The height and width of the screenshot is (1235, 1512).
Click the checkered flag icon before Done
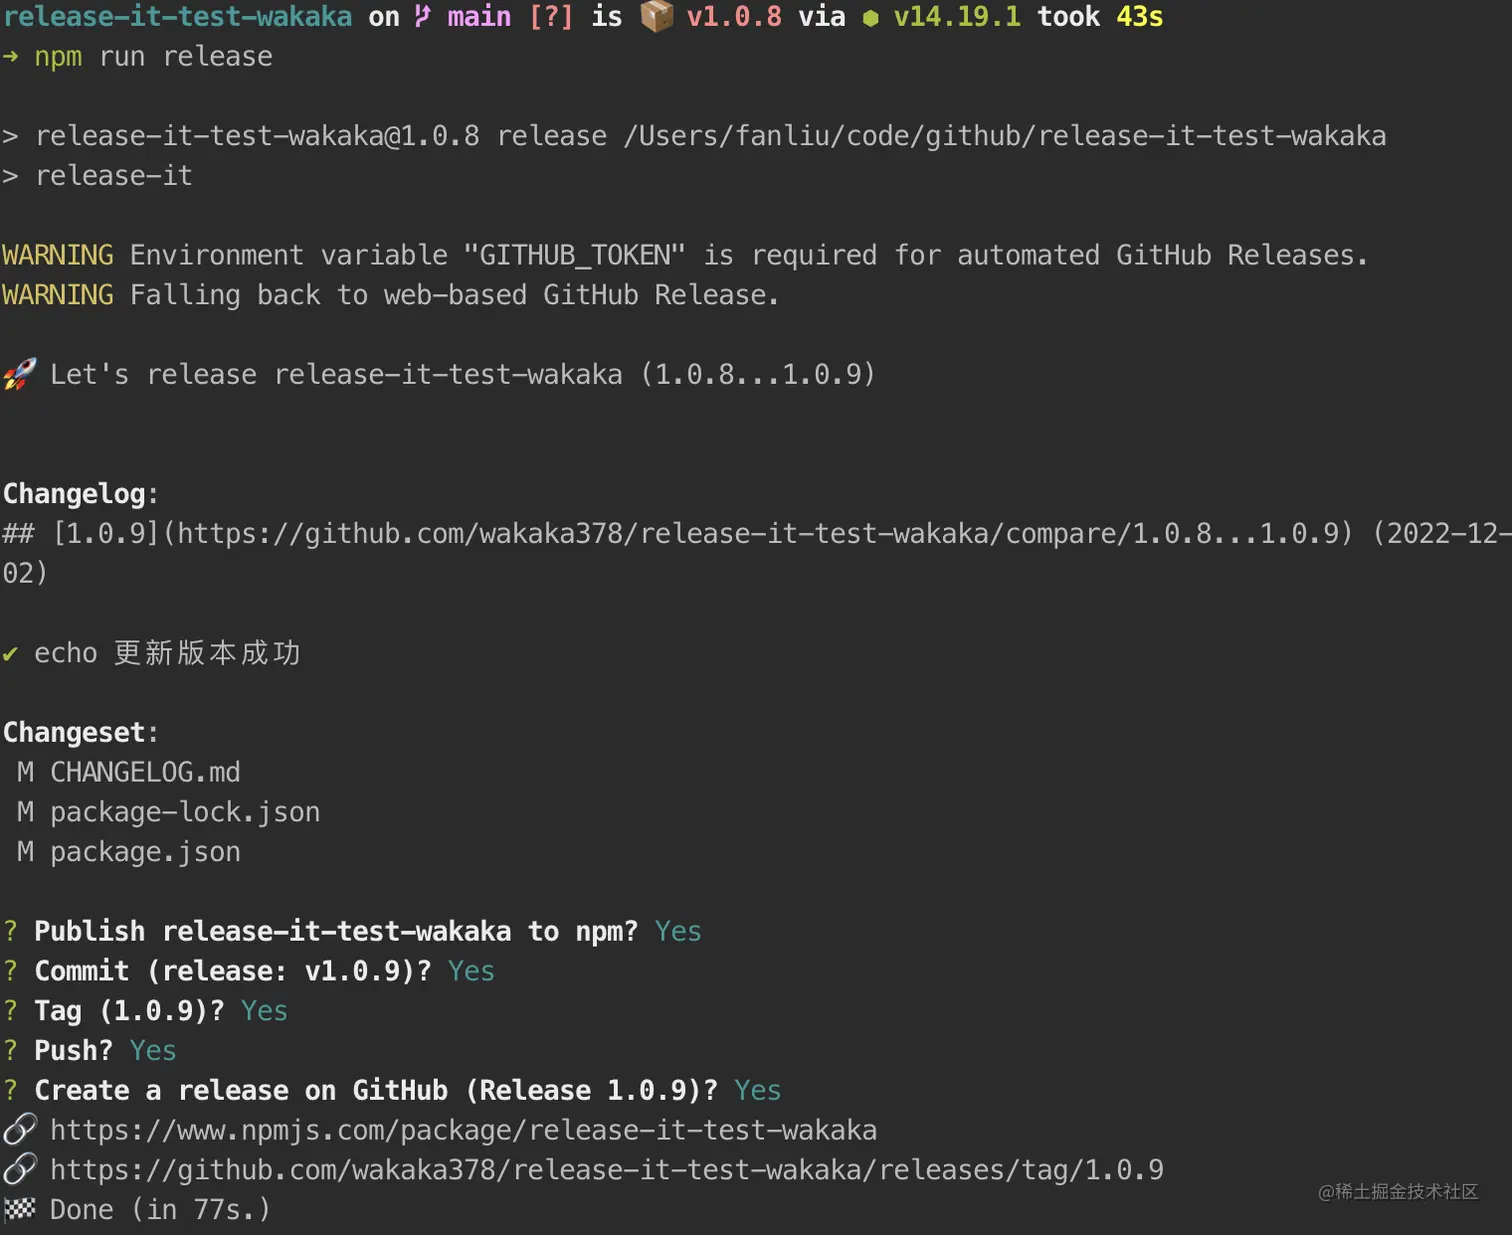tap(19, 1209)
